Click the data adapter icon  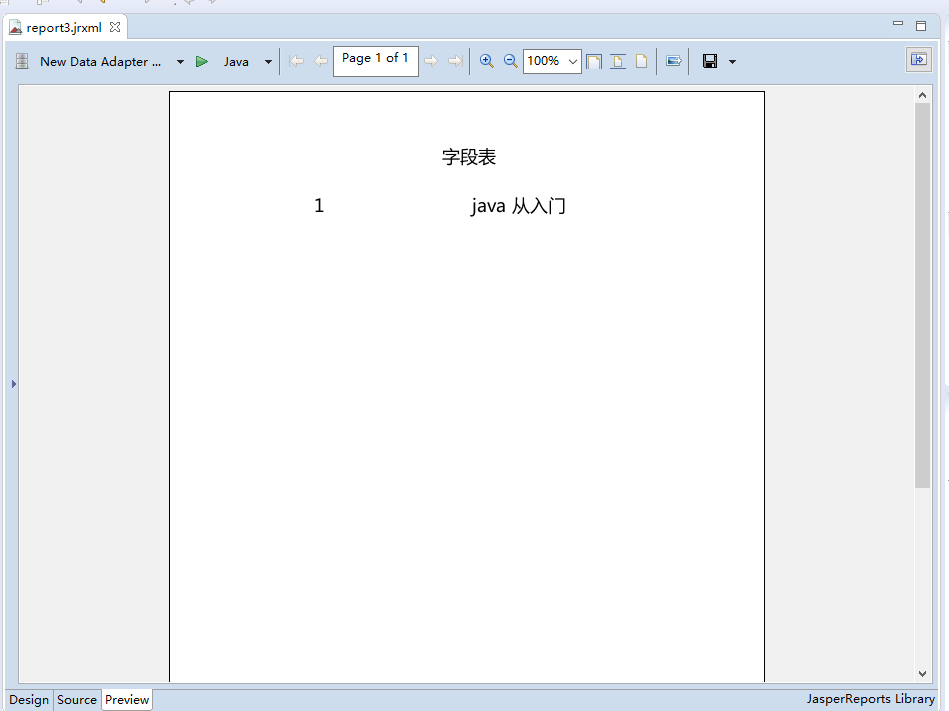22,61
